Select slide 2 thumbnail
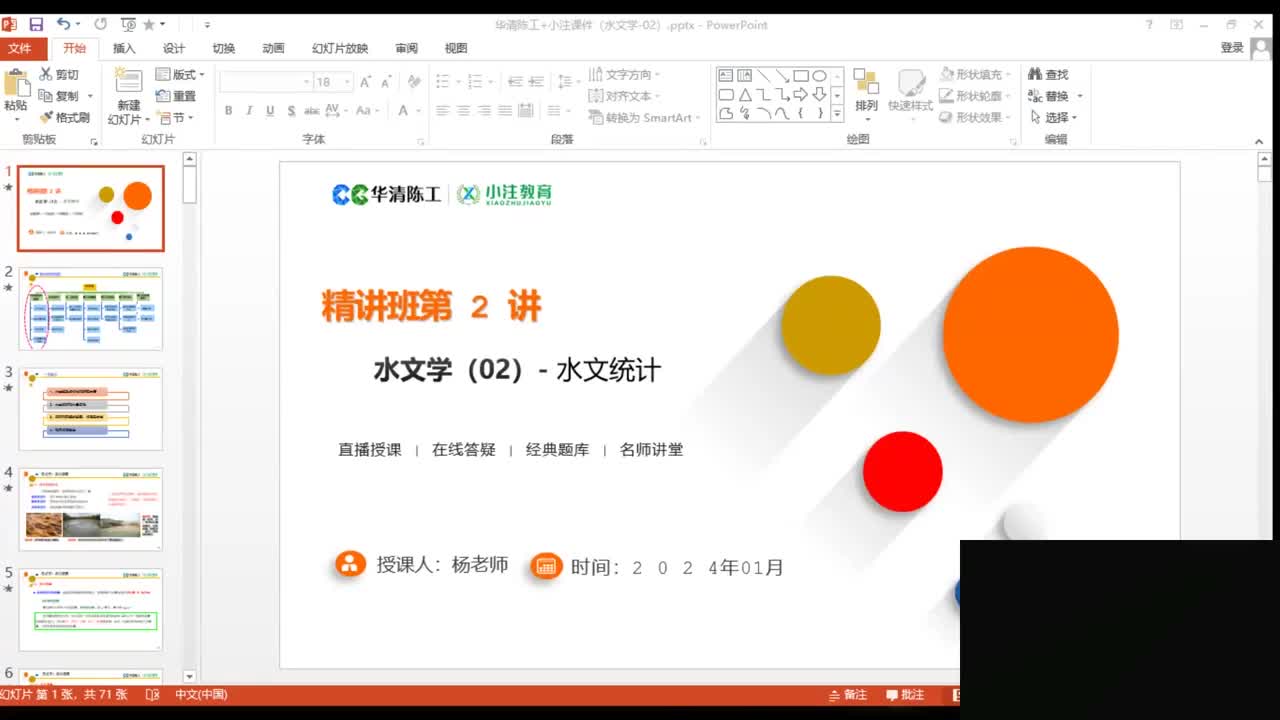The width and height of the screenshot is (1280, 720). (x=91, y=308)
